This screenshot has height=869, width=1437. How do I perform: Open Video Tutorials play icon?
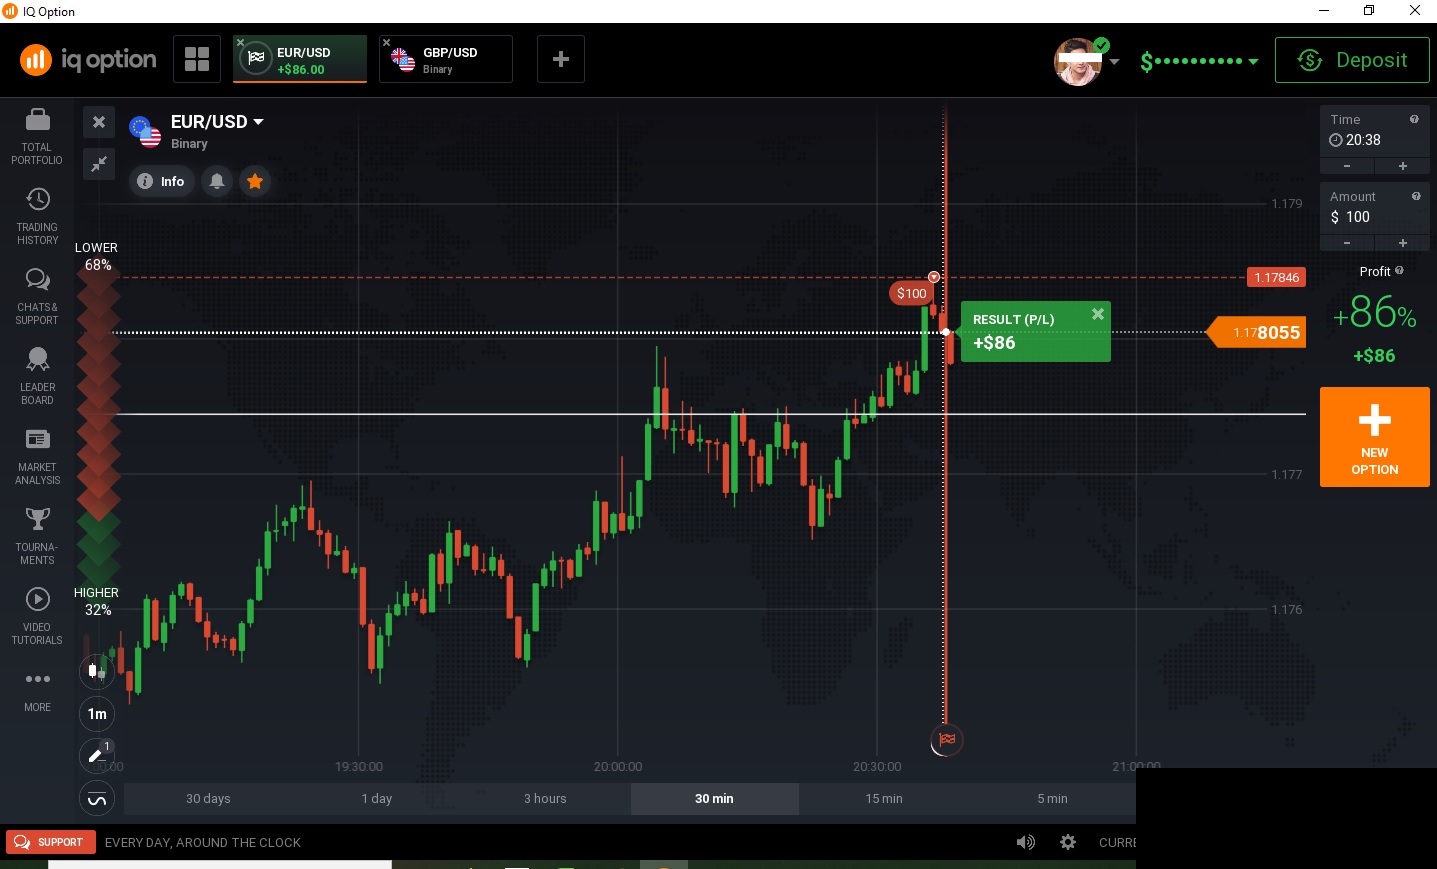pos(37,599)
